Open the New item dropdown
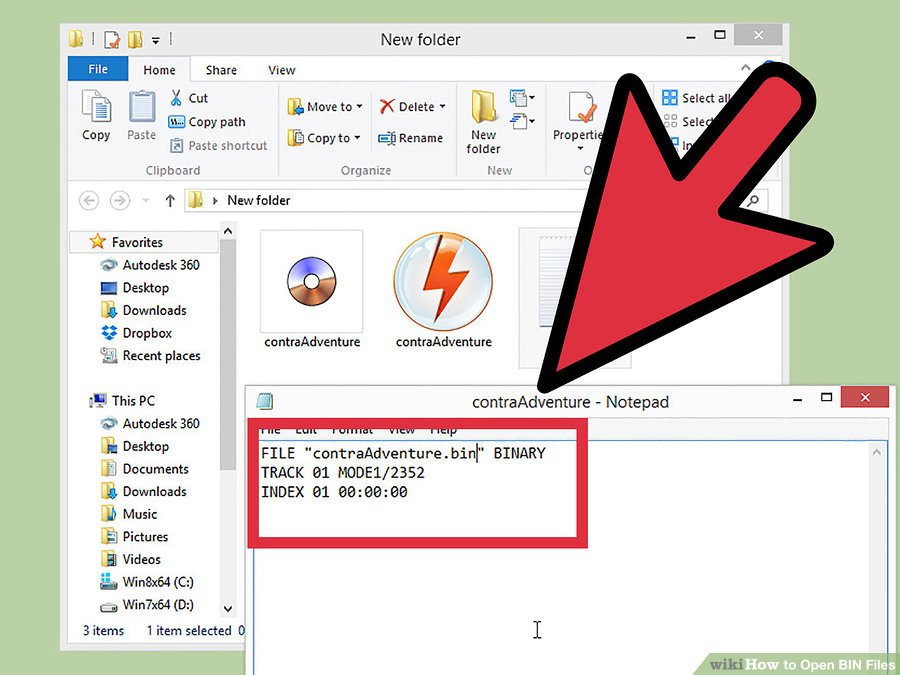 522,98
